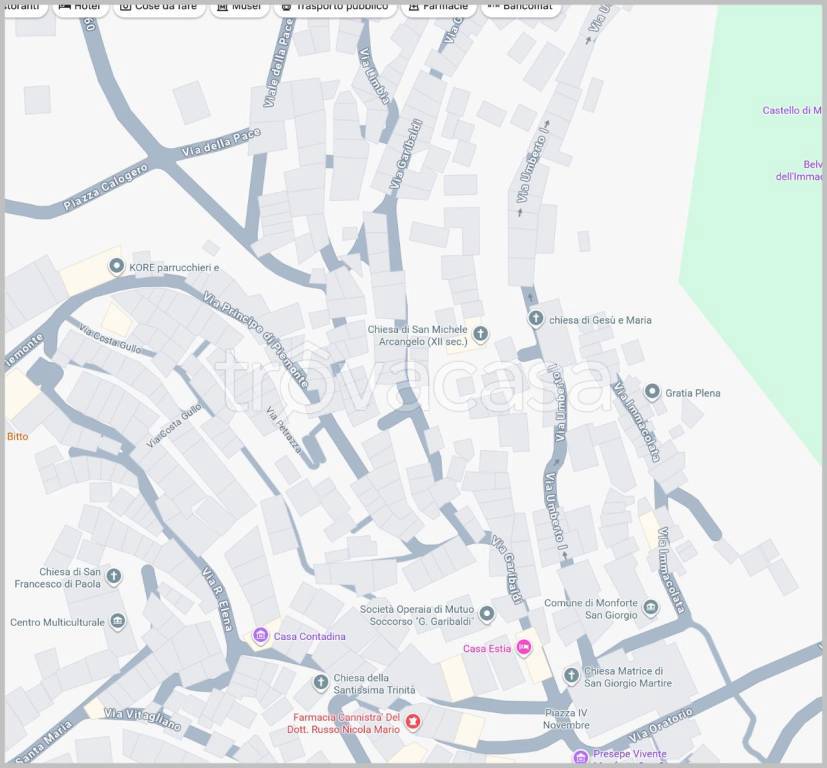Click the Chiesa di San Michele Arcangelo church icon

point(480,334)
